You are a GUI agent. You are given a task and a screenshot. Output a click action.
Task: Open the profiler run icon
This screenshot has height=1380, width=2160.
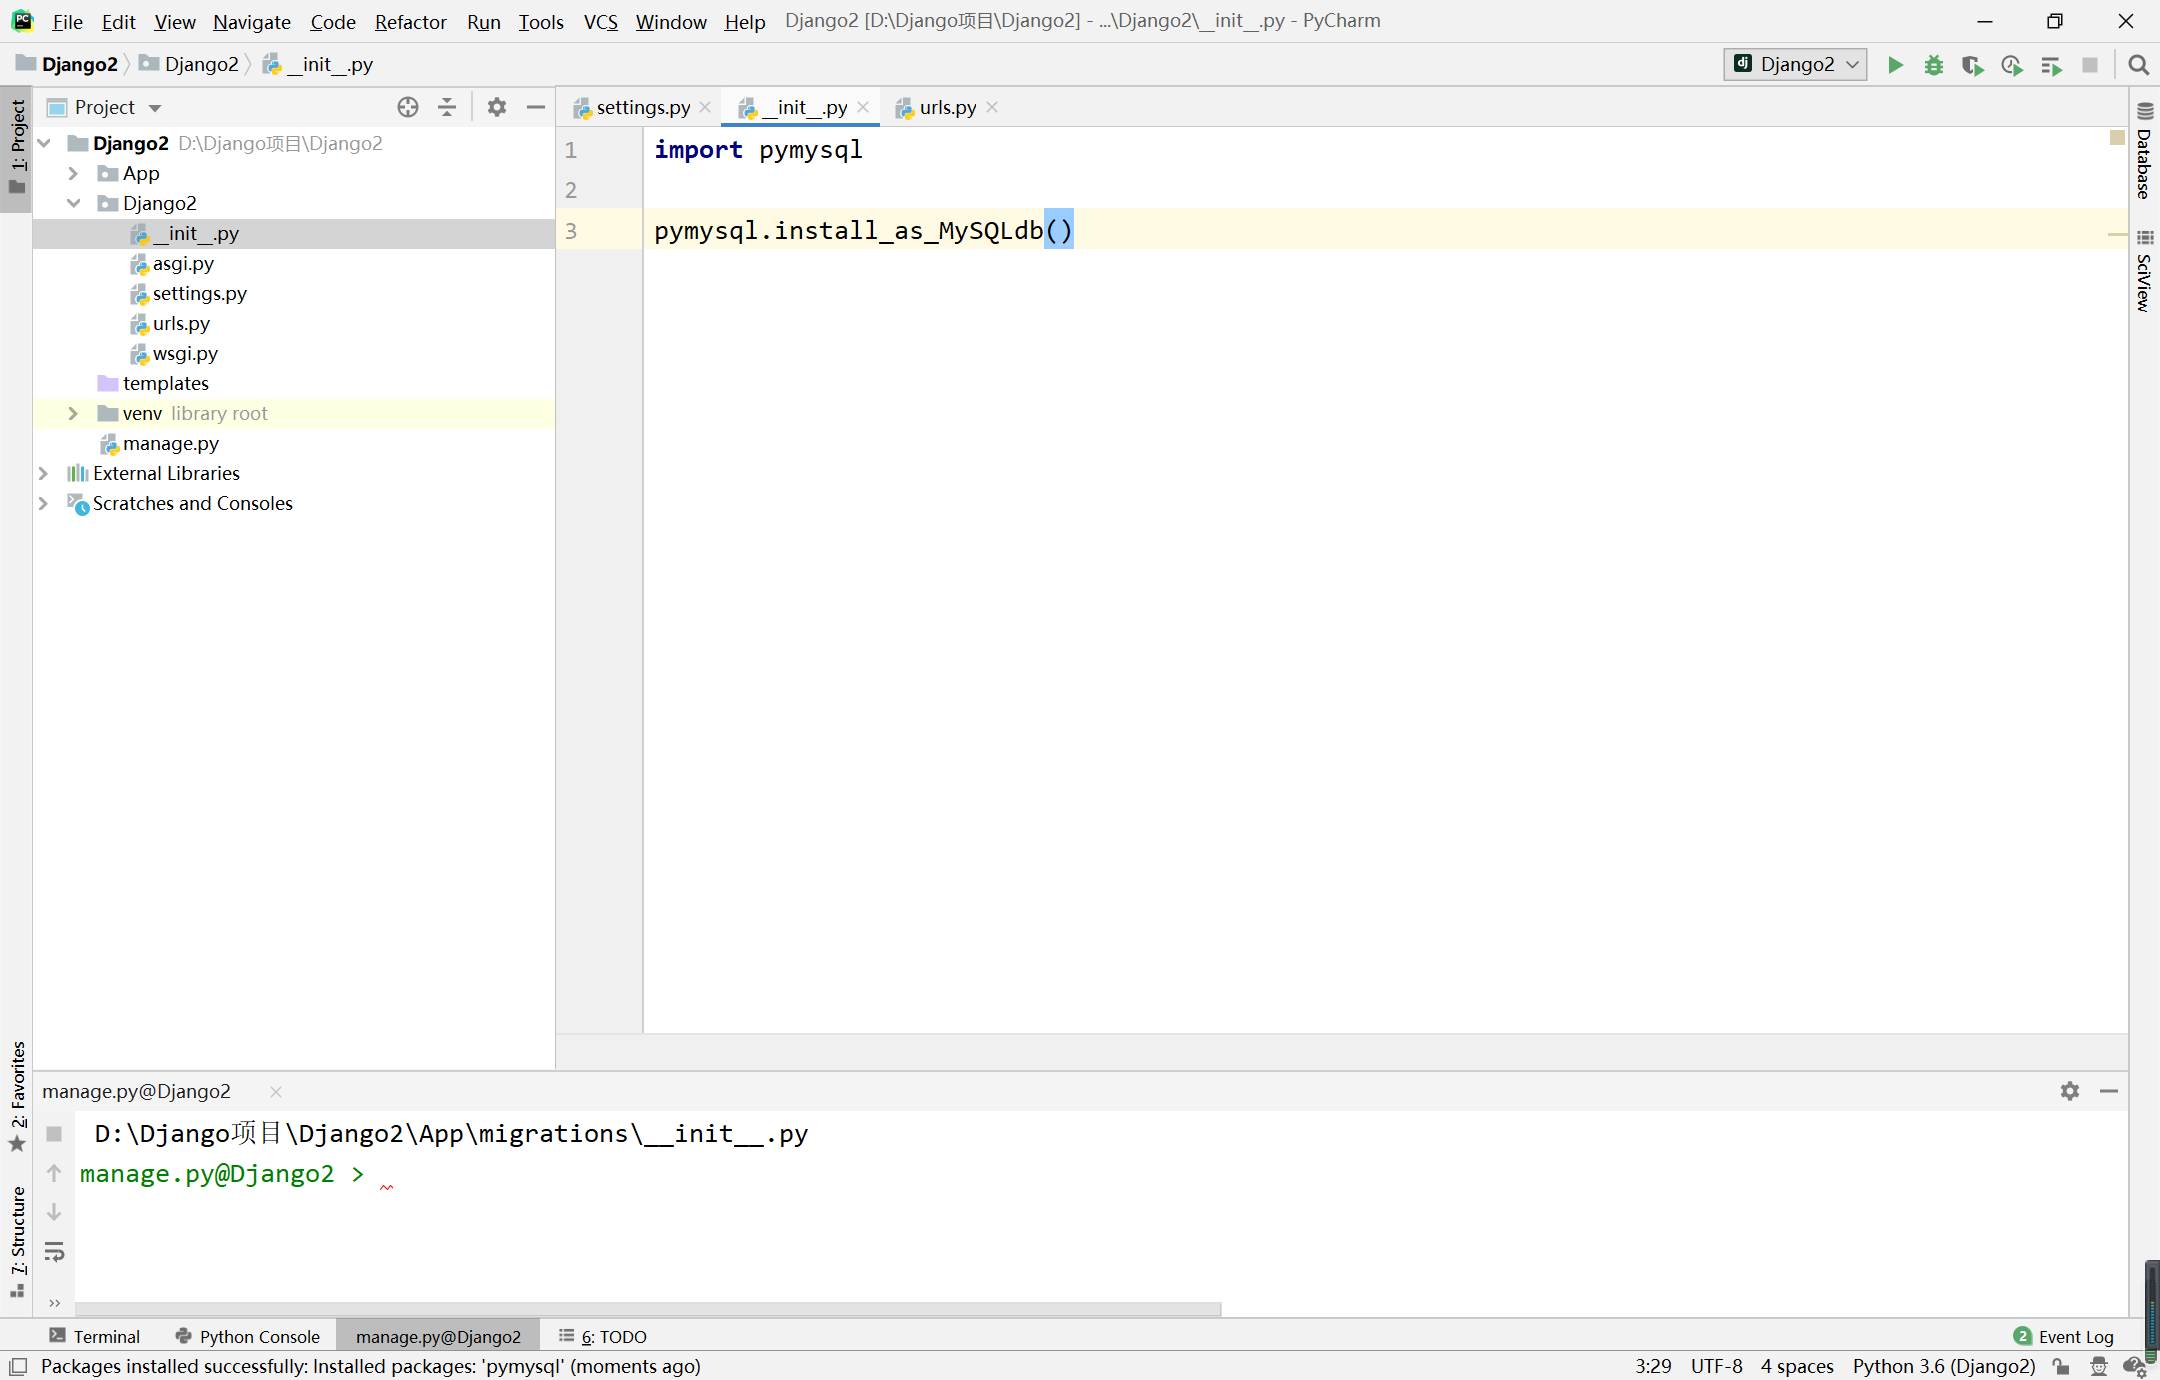click(2012, 65)
